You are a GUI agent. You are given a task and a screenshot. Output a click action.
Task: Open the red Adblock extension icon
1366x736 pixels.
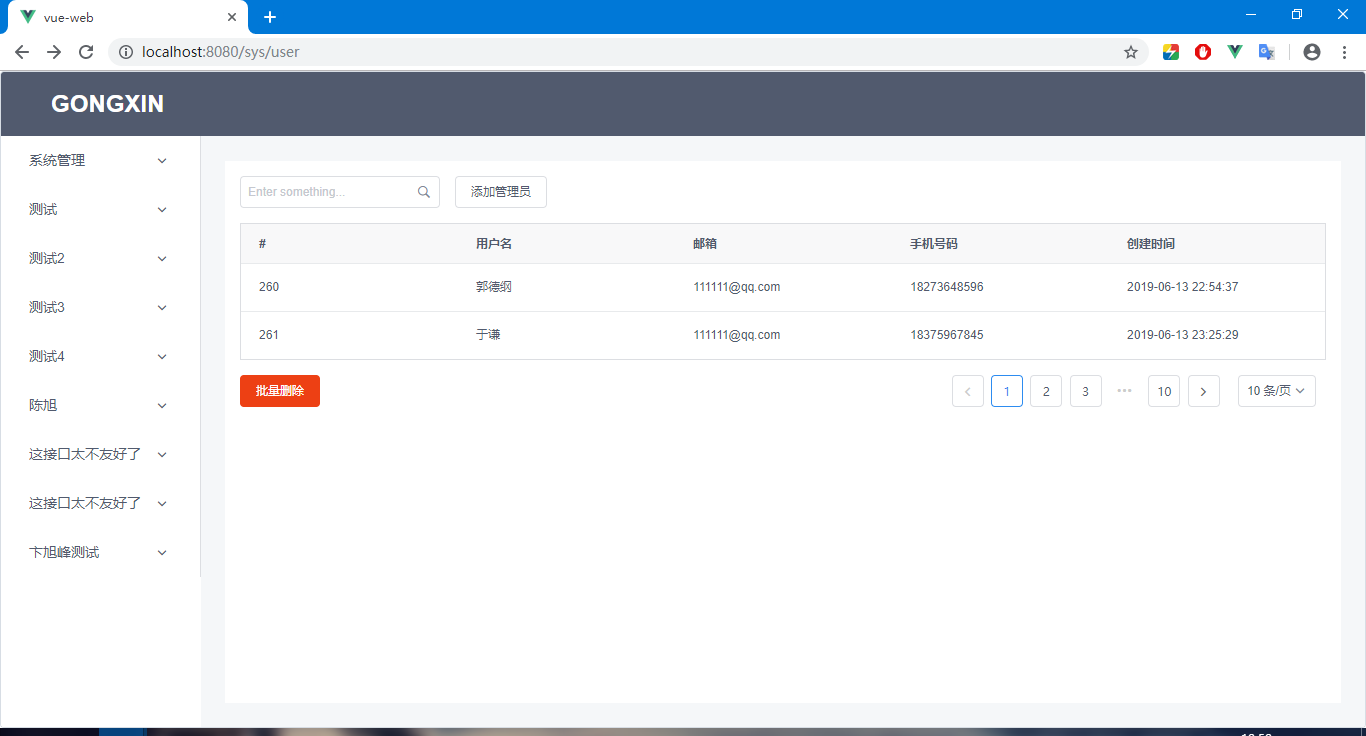(x=1203, y=52)
